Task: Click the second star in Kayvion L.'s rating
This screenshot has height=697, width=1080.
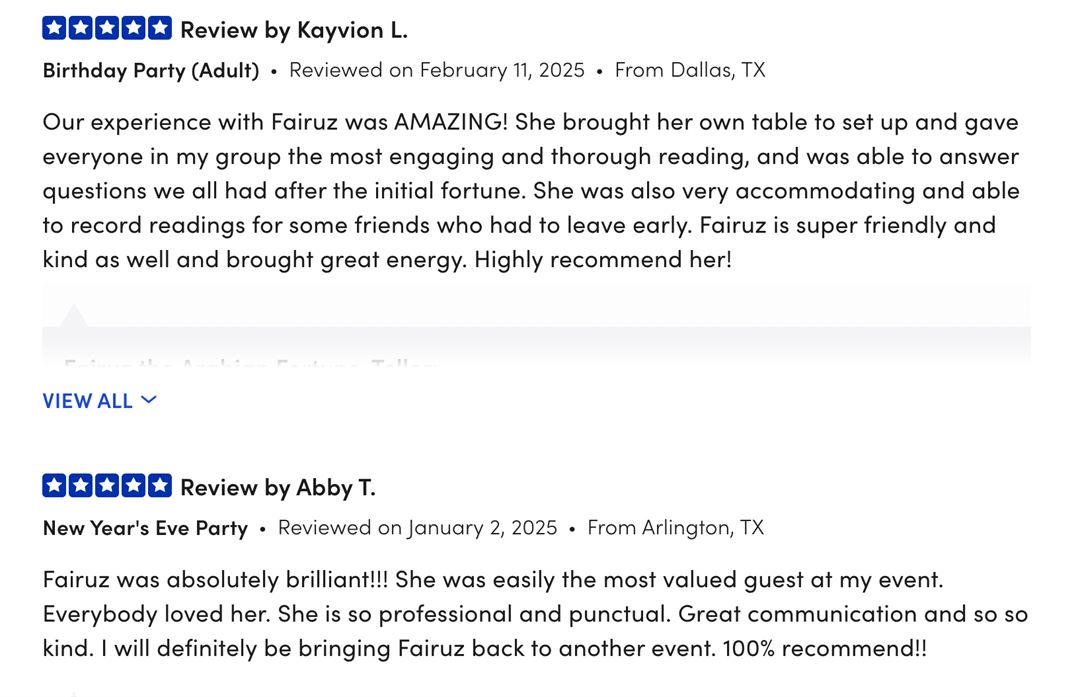Action: [80, 28]
